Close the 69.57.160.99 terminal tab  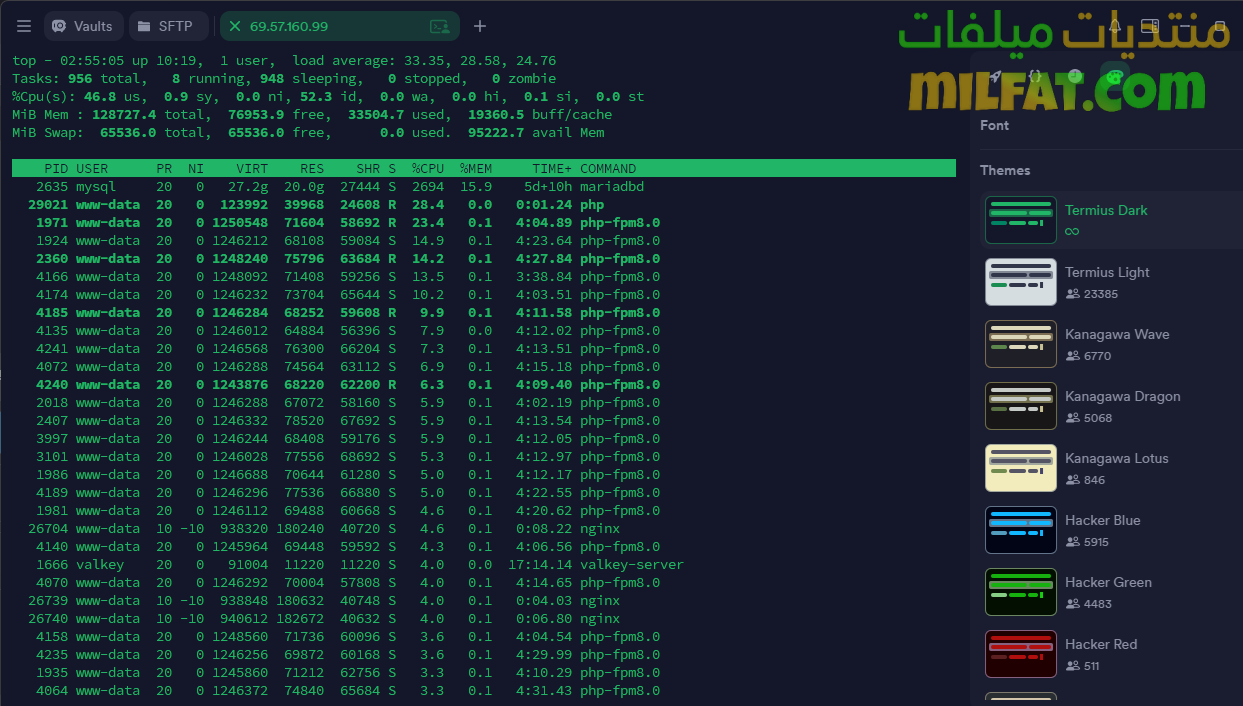[236, 26]
